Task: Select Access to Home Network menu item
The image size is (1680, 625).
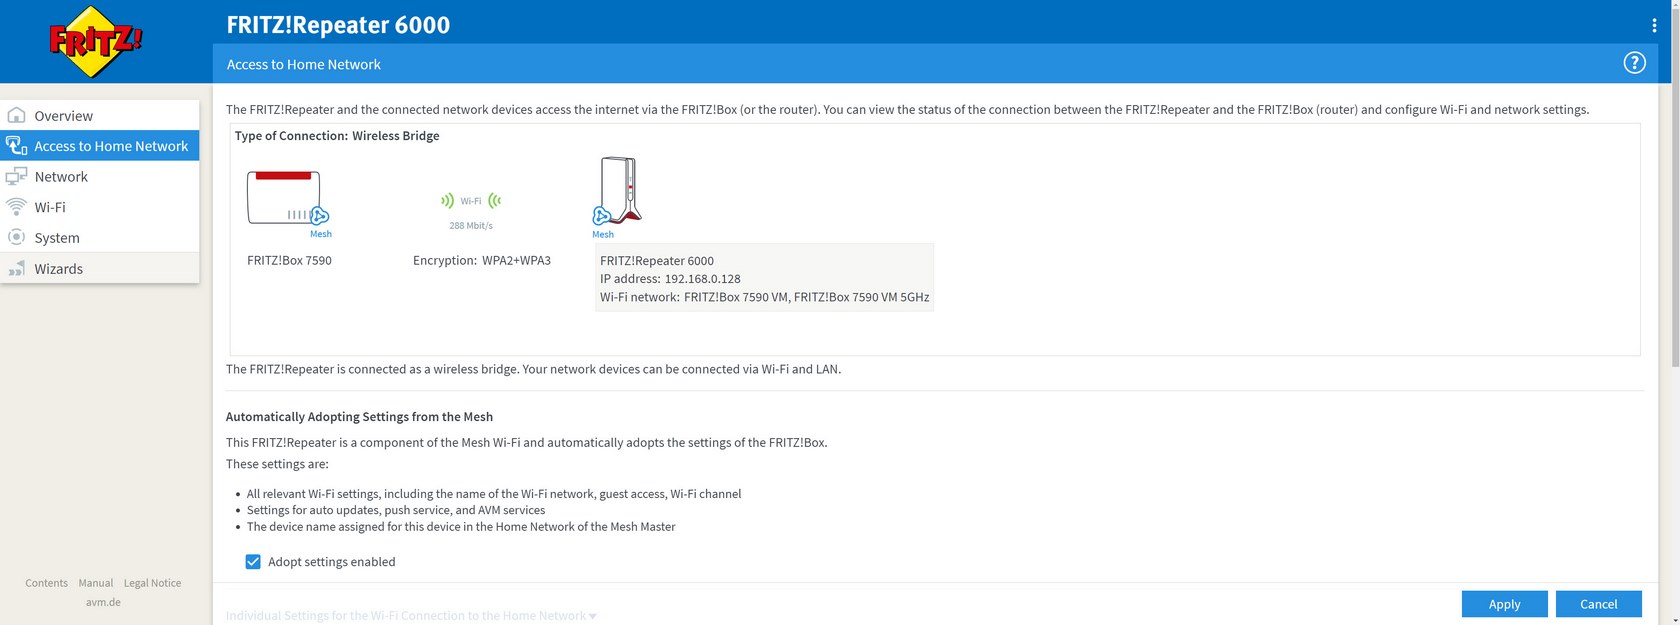Action: click(x=100, y=145)
